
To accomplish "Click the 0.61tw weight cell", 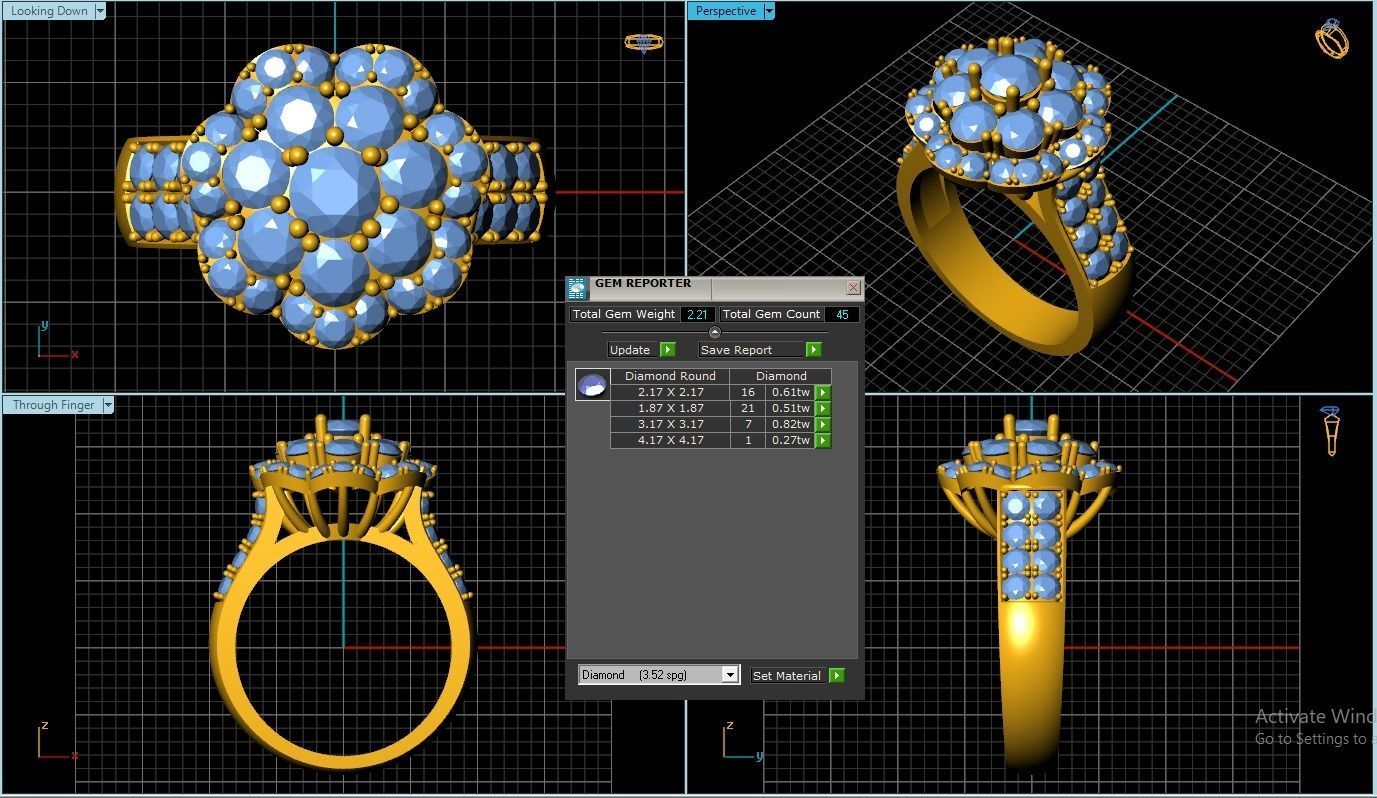I will [x=790, y=392].
